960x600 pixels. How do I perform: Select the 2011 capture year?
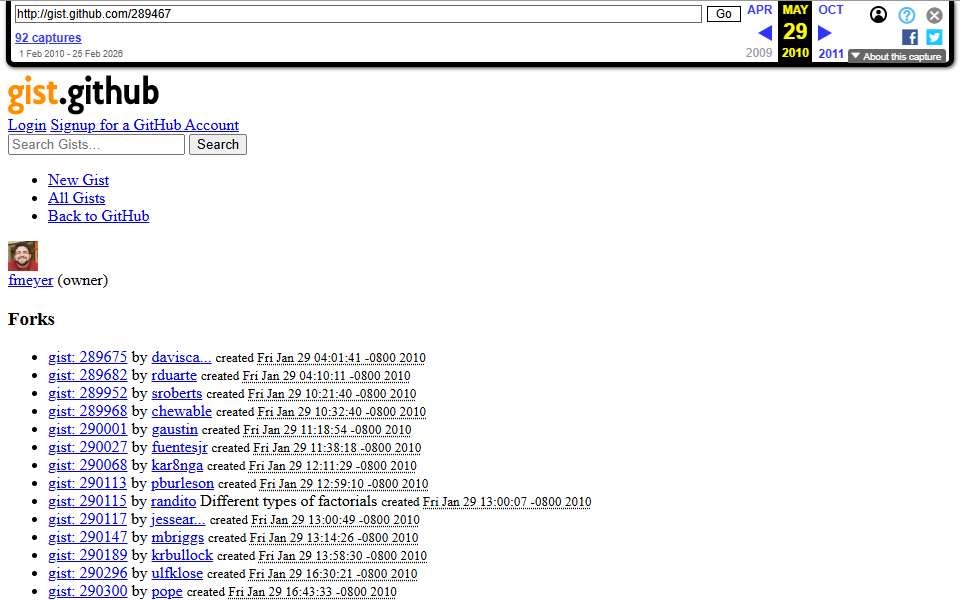[831, 54]
